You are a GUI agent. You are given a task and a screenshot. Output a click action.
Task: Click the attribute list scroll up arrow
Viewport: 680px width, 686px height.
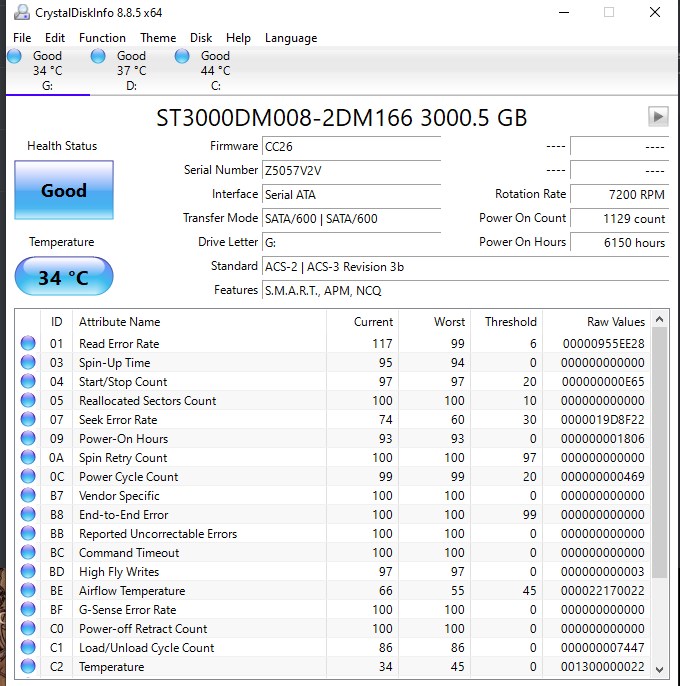point(659,320)
